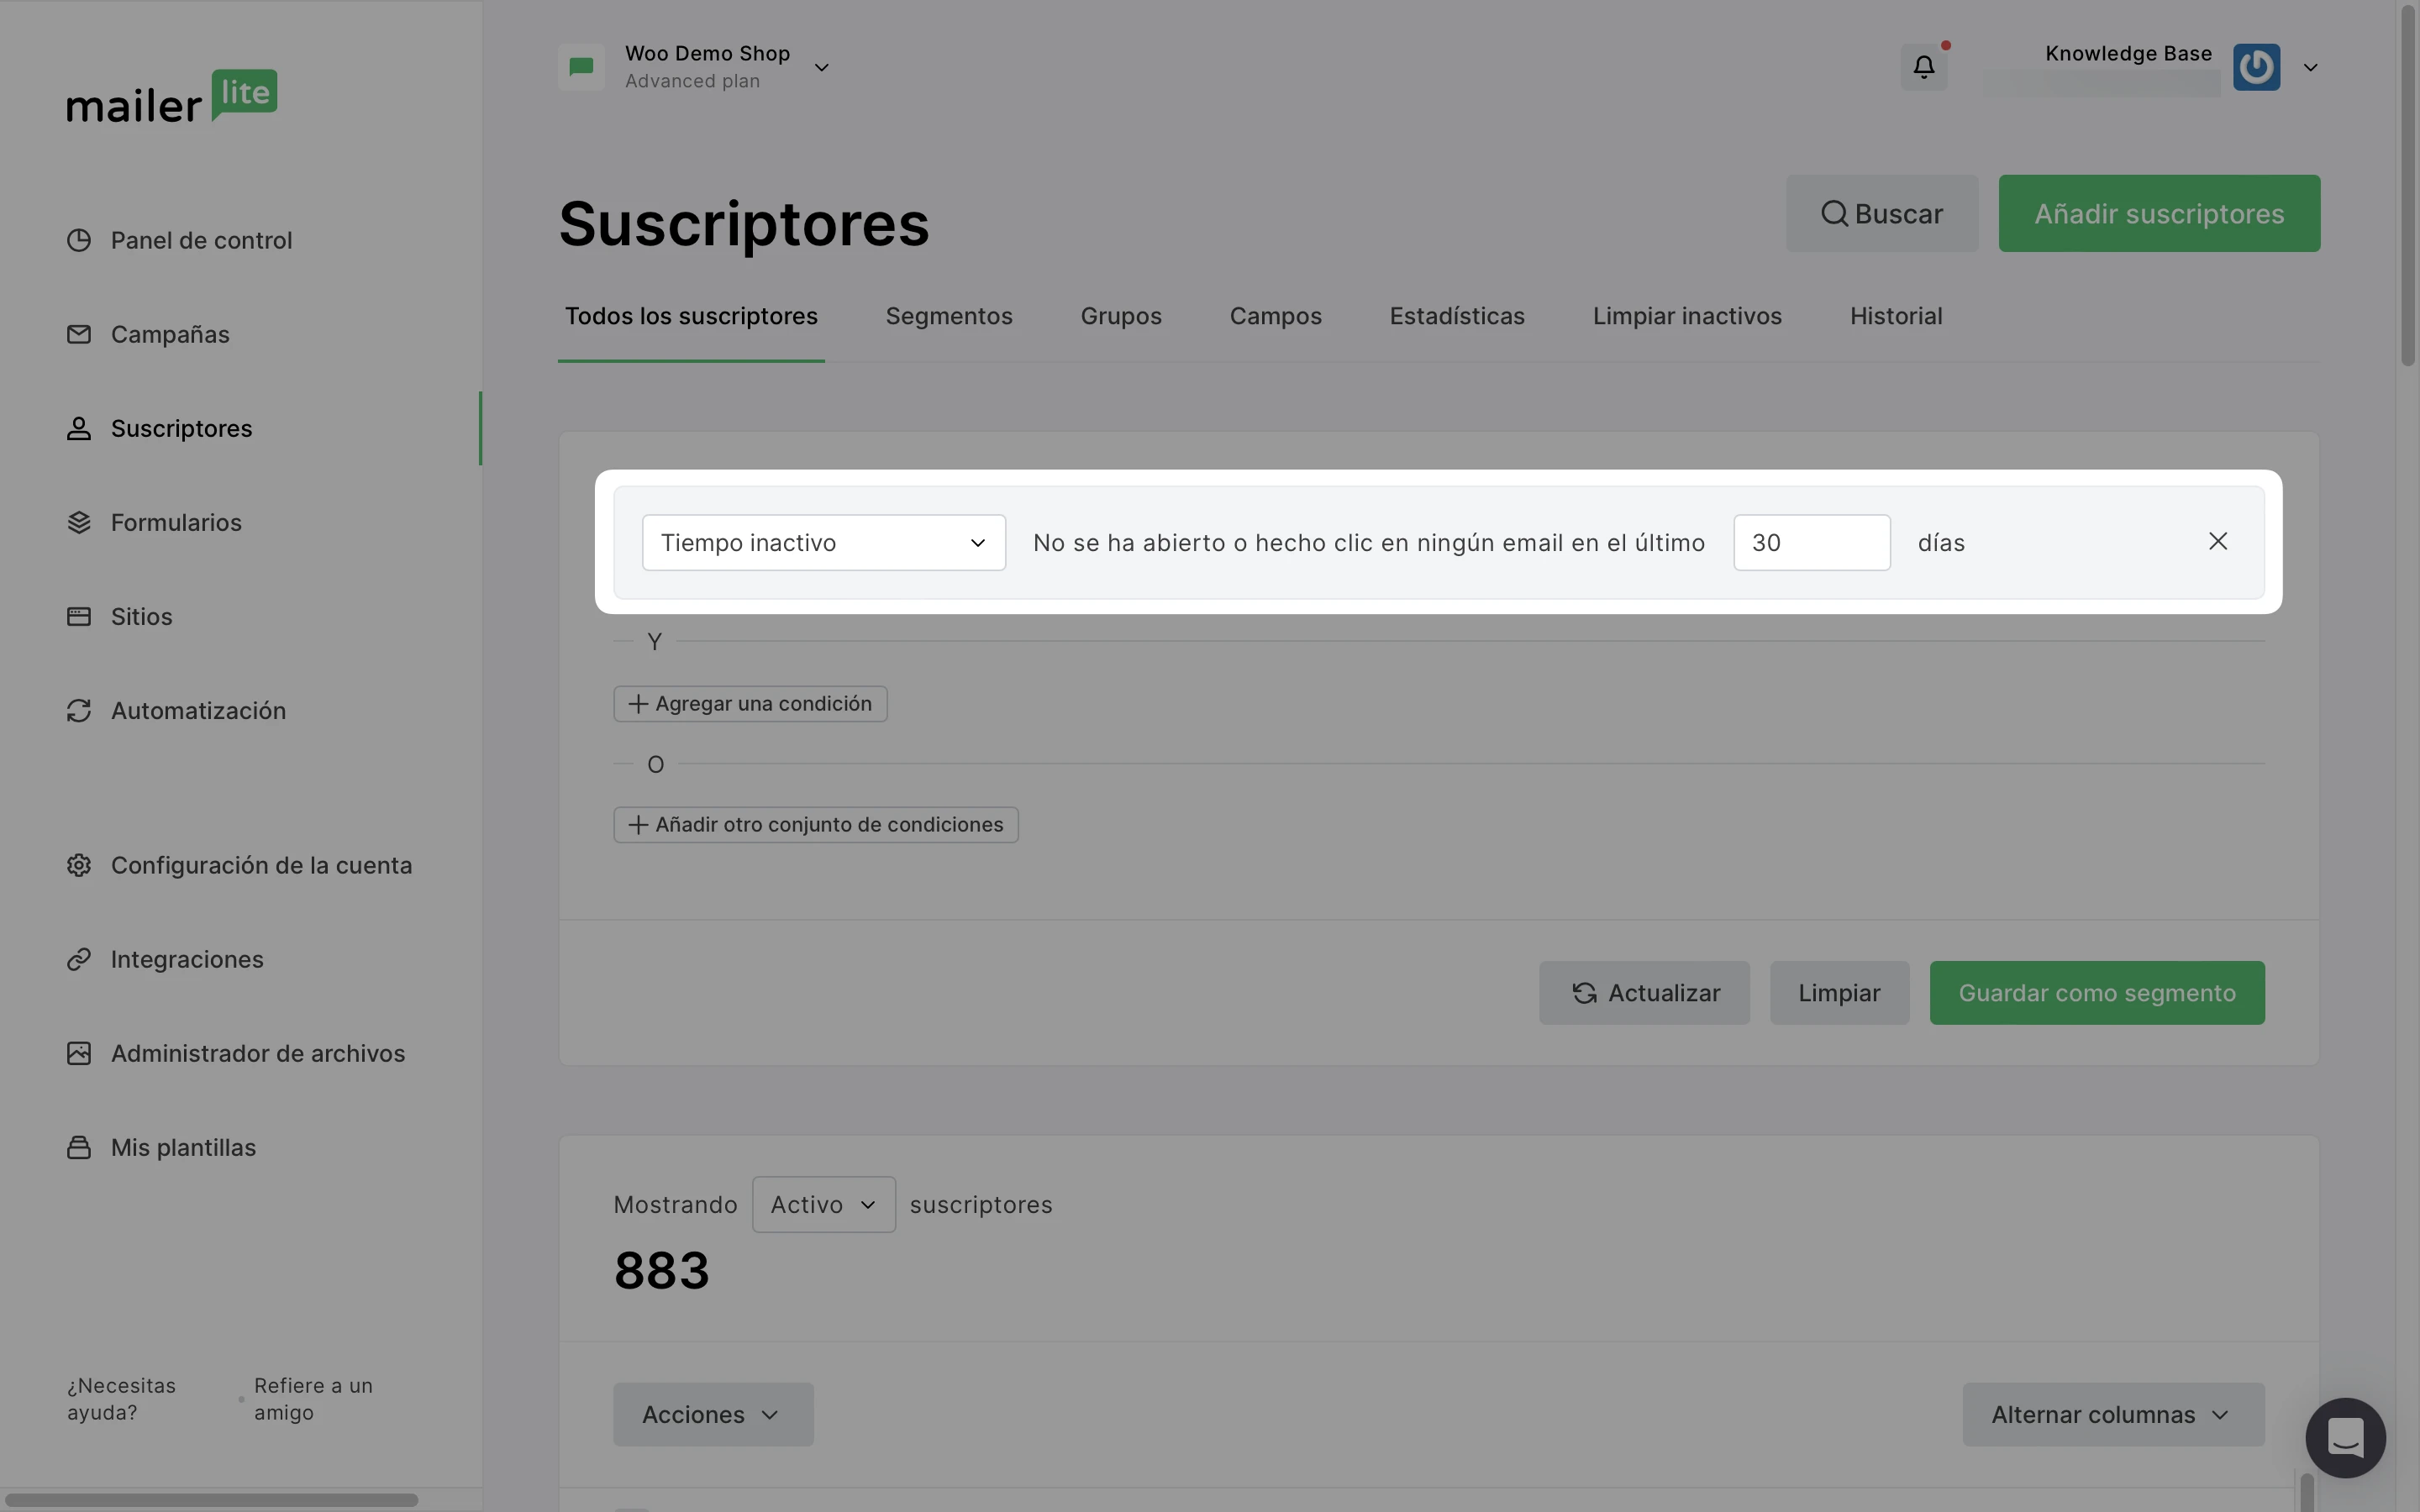Open the Alternar columnas dropdown

2112,1415
